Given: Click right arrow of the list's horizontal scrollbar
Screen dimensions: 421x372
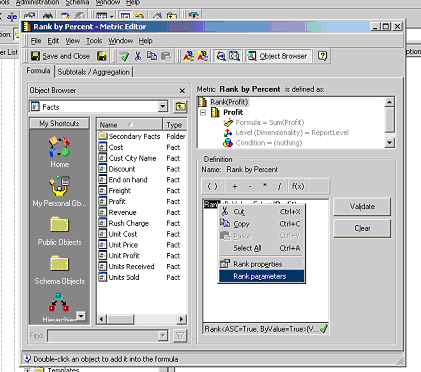Looking at the screenshot, I should point(181,319).
